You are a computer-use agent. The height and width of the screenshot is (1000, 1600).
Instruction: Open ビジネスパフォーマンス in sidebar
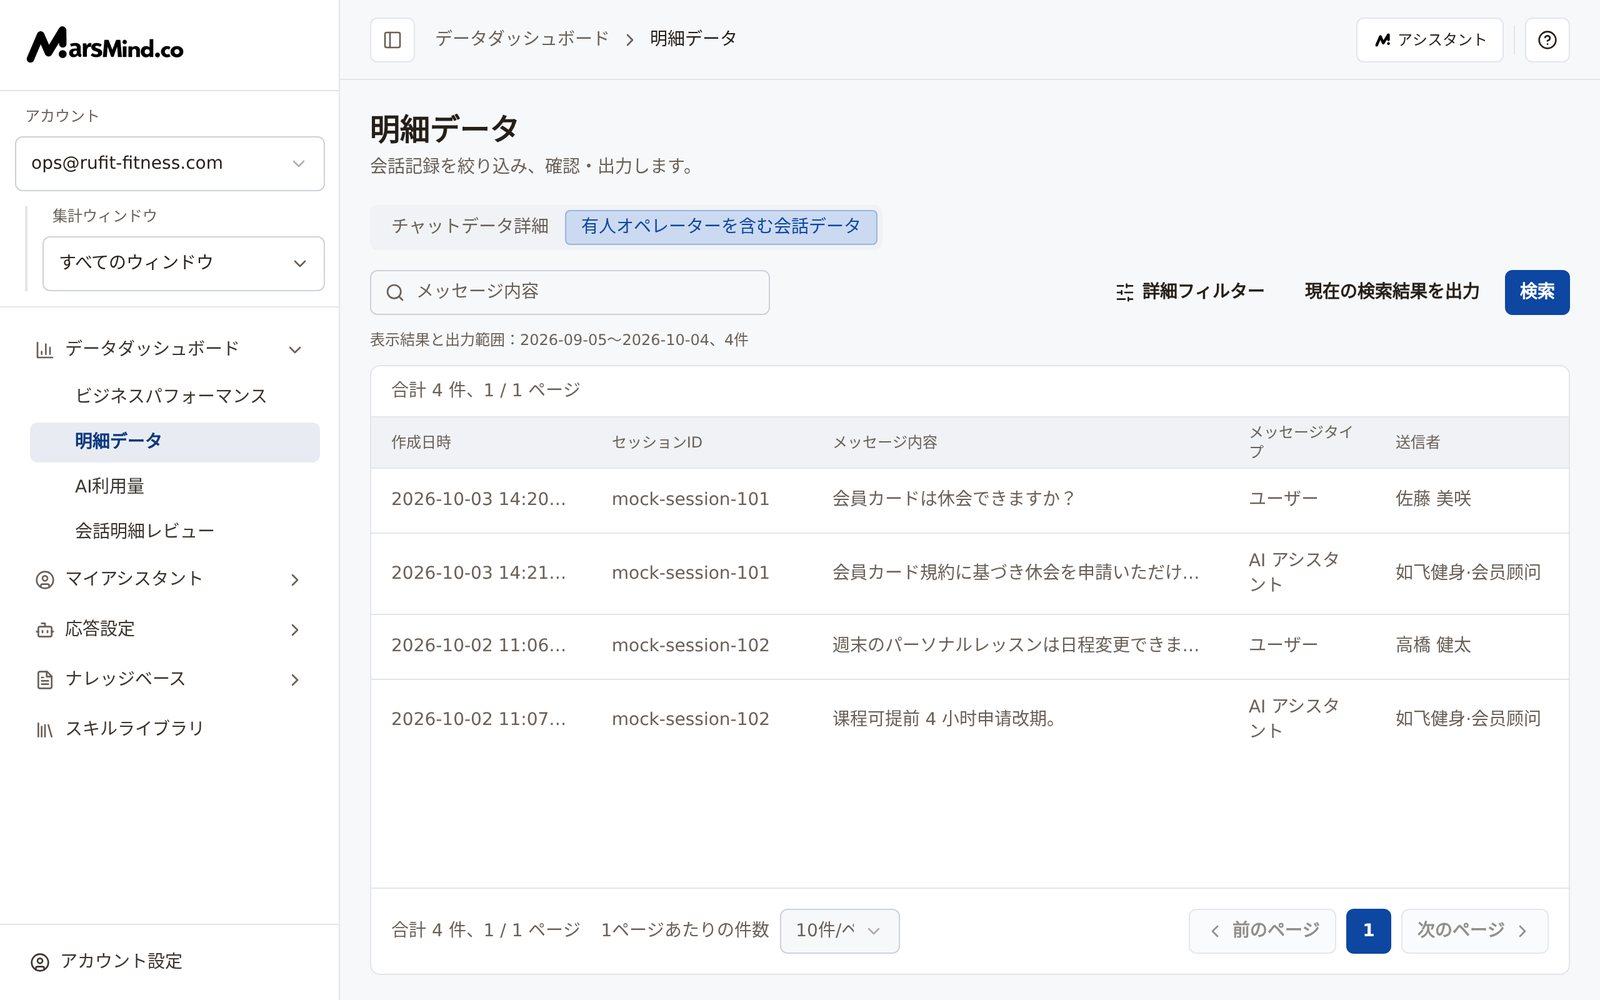coord(171,396)
